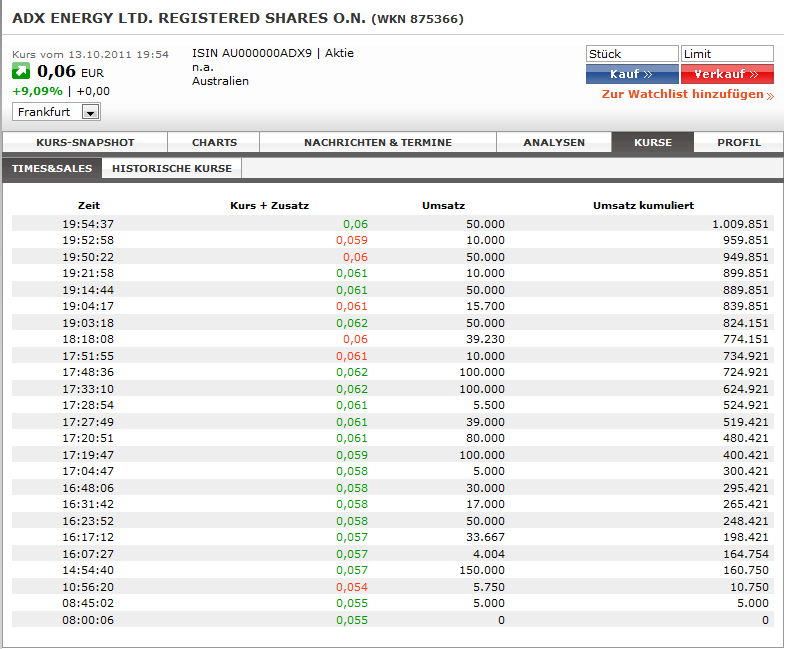The image size is (787, 649).
Task: Select the time 17:33:10 cell
Action: (x=88, y=389)
